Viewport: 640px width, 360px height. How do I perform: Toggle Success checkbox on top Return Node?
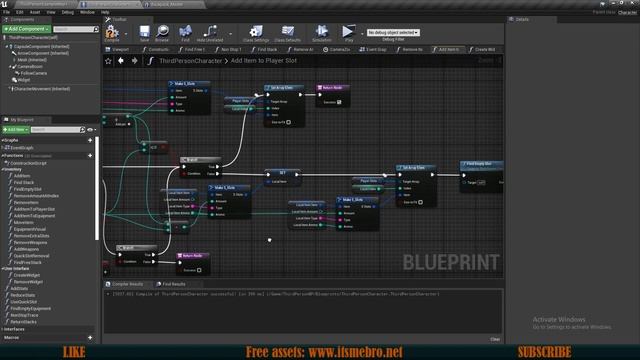pyautogui.click(x=339, y=102)
